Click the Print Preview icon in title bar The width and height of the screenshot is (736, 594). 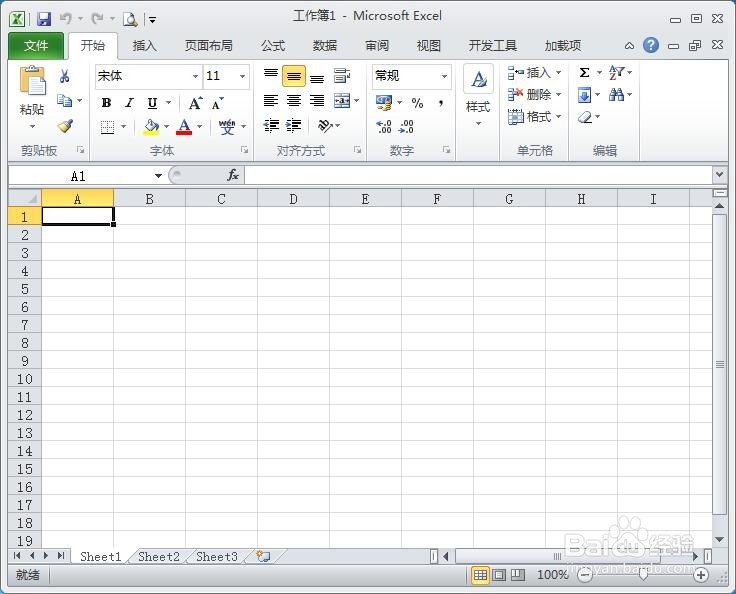pyautogui.click(x=130, y=19)
